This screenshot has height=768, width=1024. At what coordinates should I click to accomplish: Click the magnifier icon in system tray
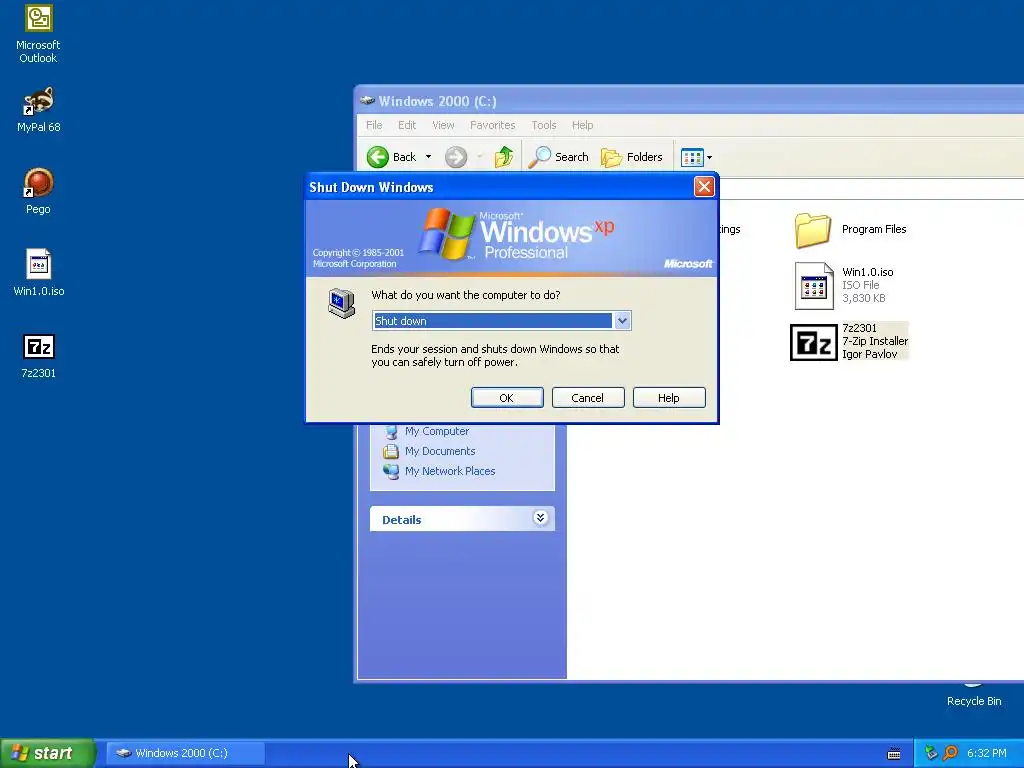[x=950, y=753]
